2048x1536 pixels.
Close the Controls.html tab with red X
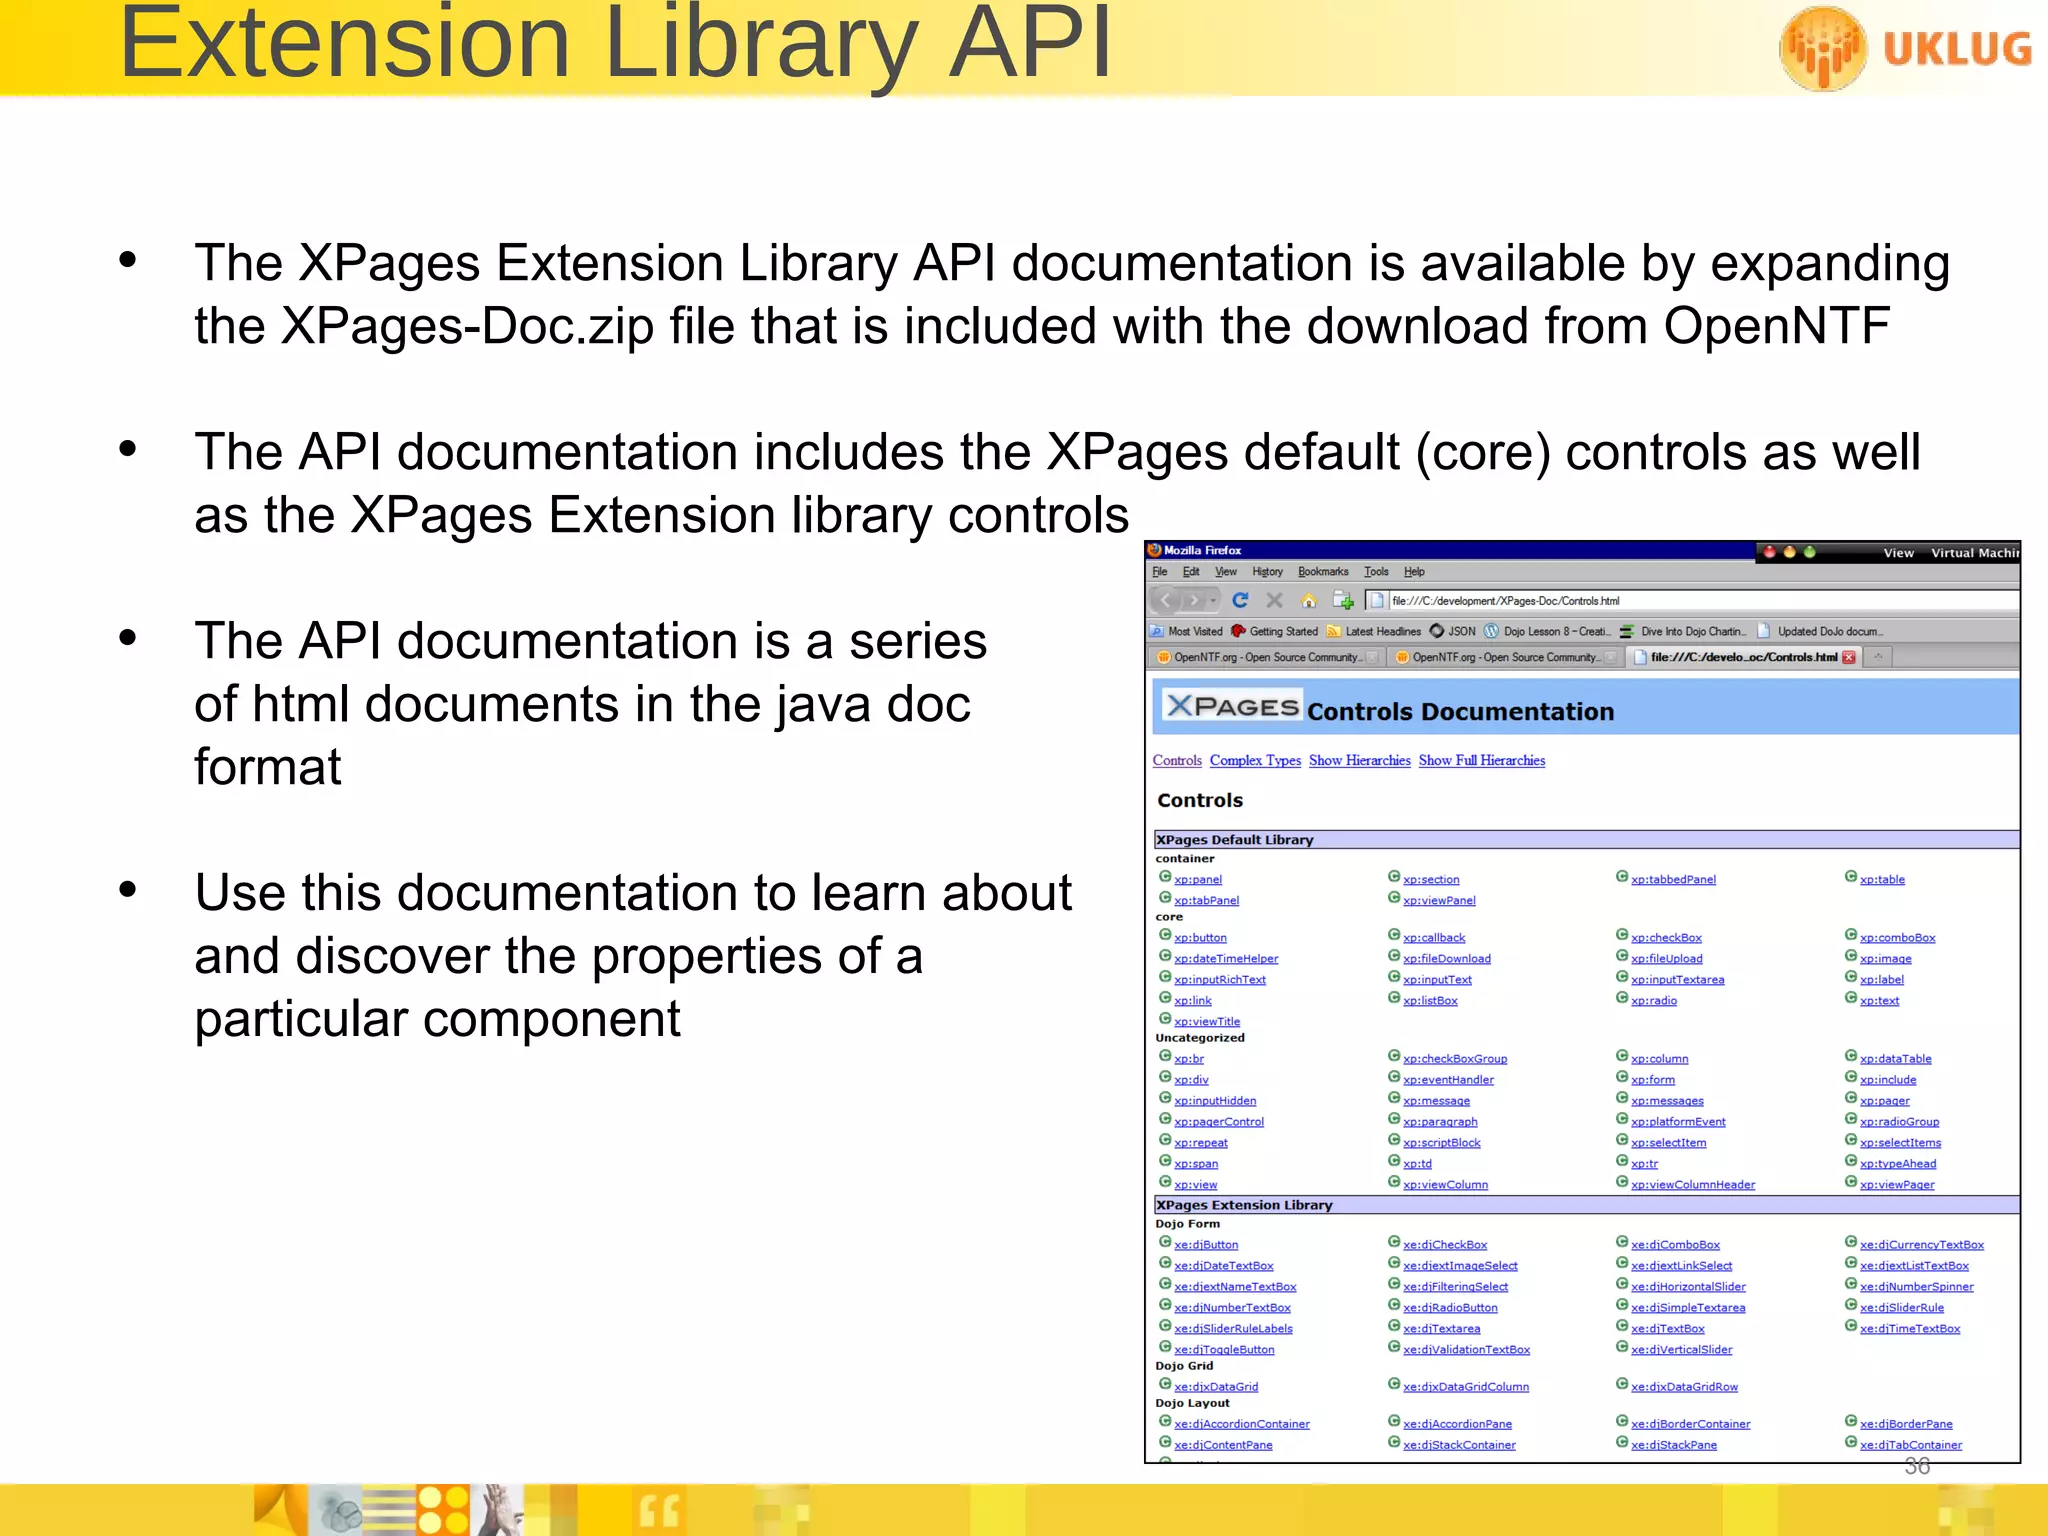(1849, 657)
